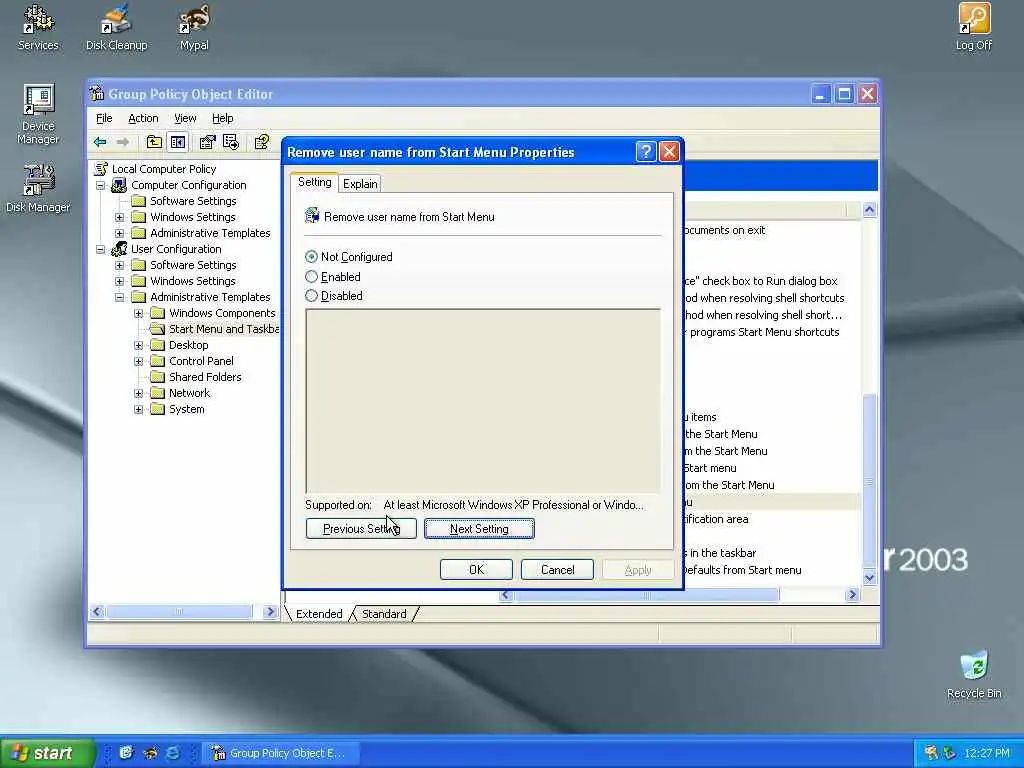Switch to the Explain tab
Screen dimensions: 1024x768
[x=360, y=184]
